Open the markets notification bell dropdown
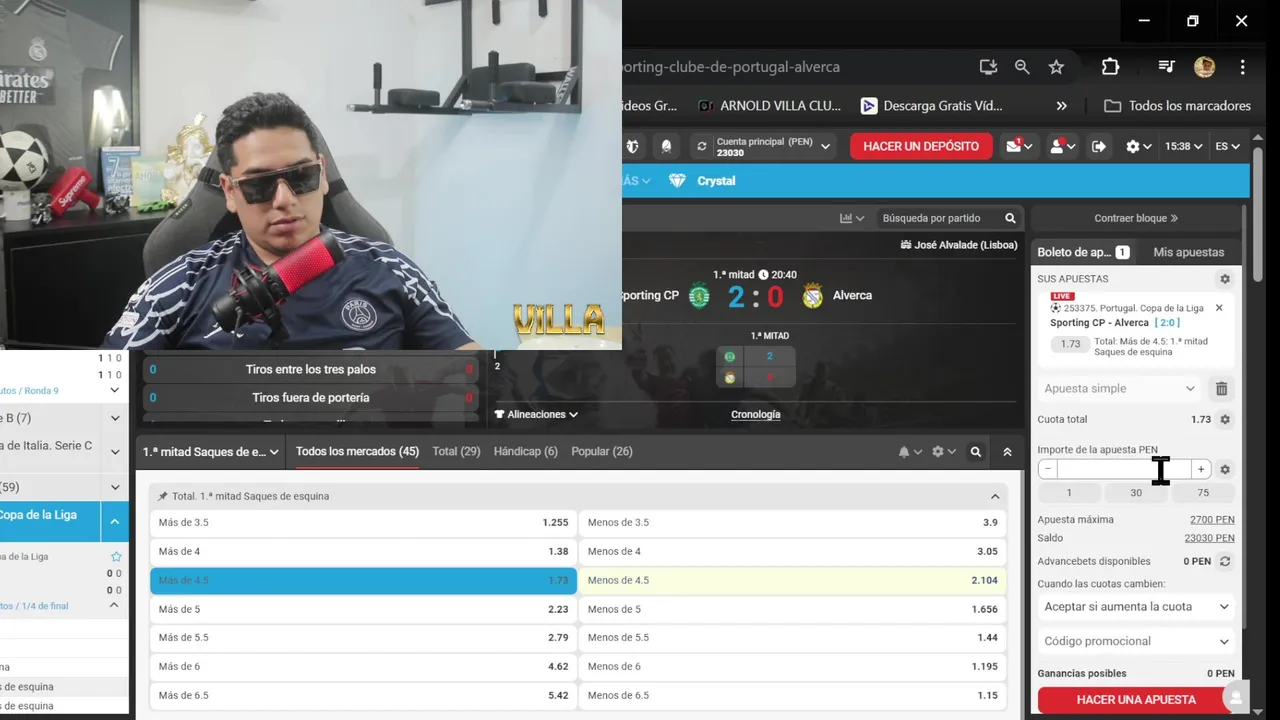 tap(909, 452)
